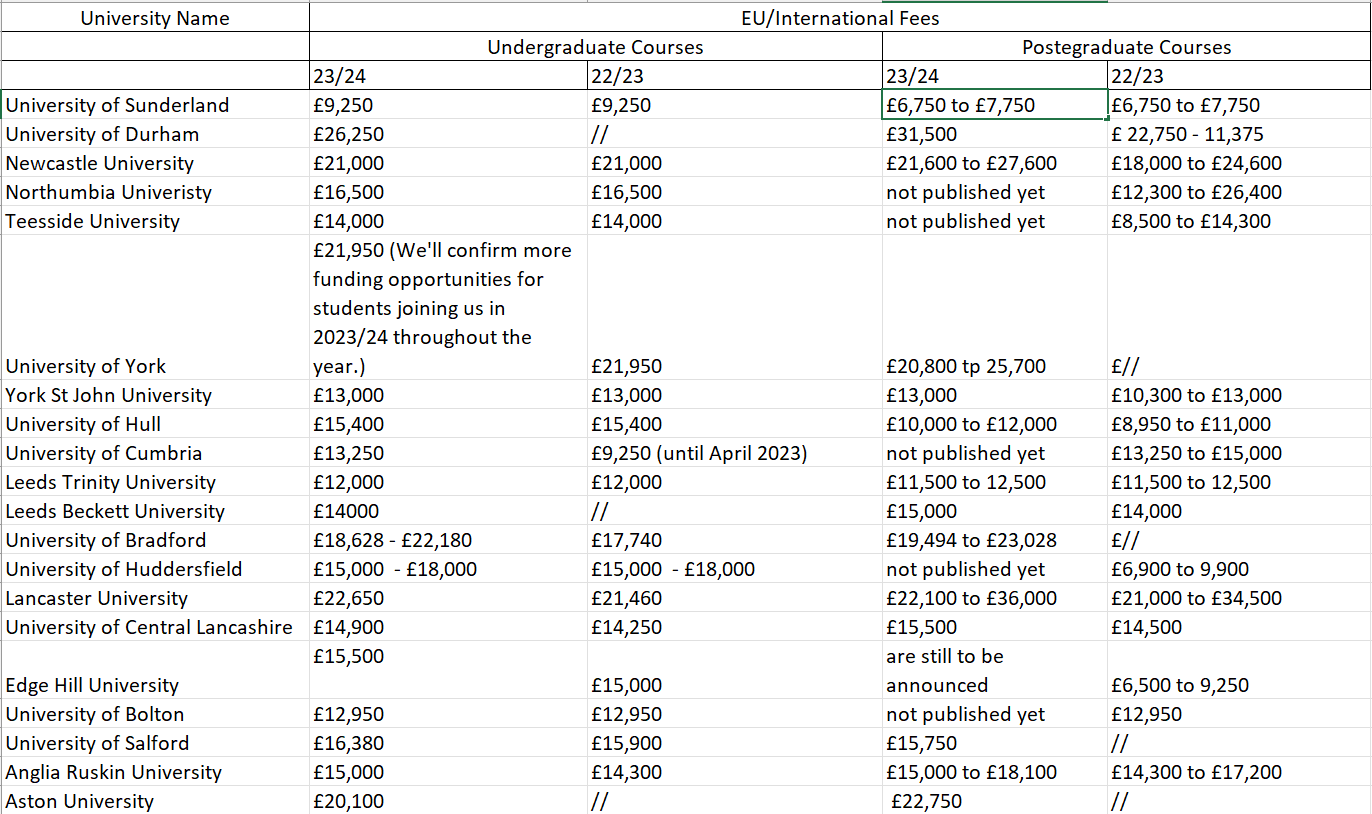
Task: Select the "University of Sunderland" cell
Action: 117,105
